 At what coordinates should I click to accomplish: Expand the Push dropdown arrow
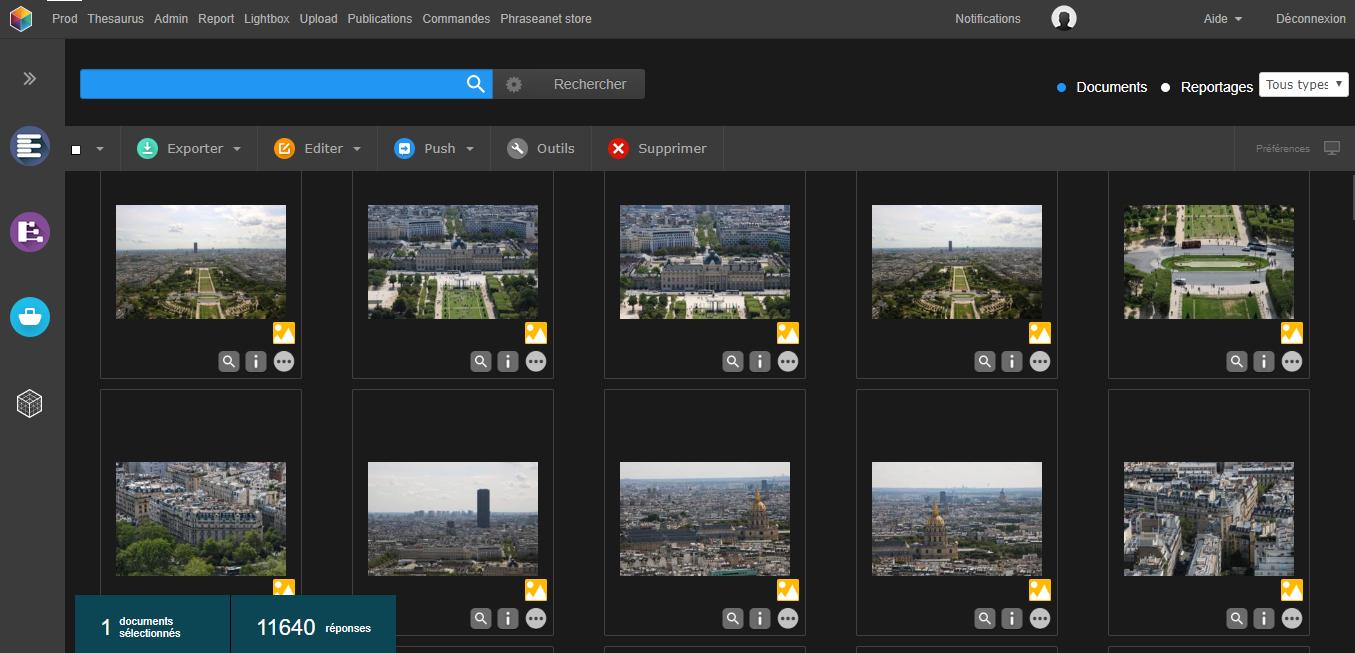469,149
